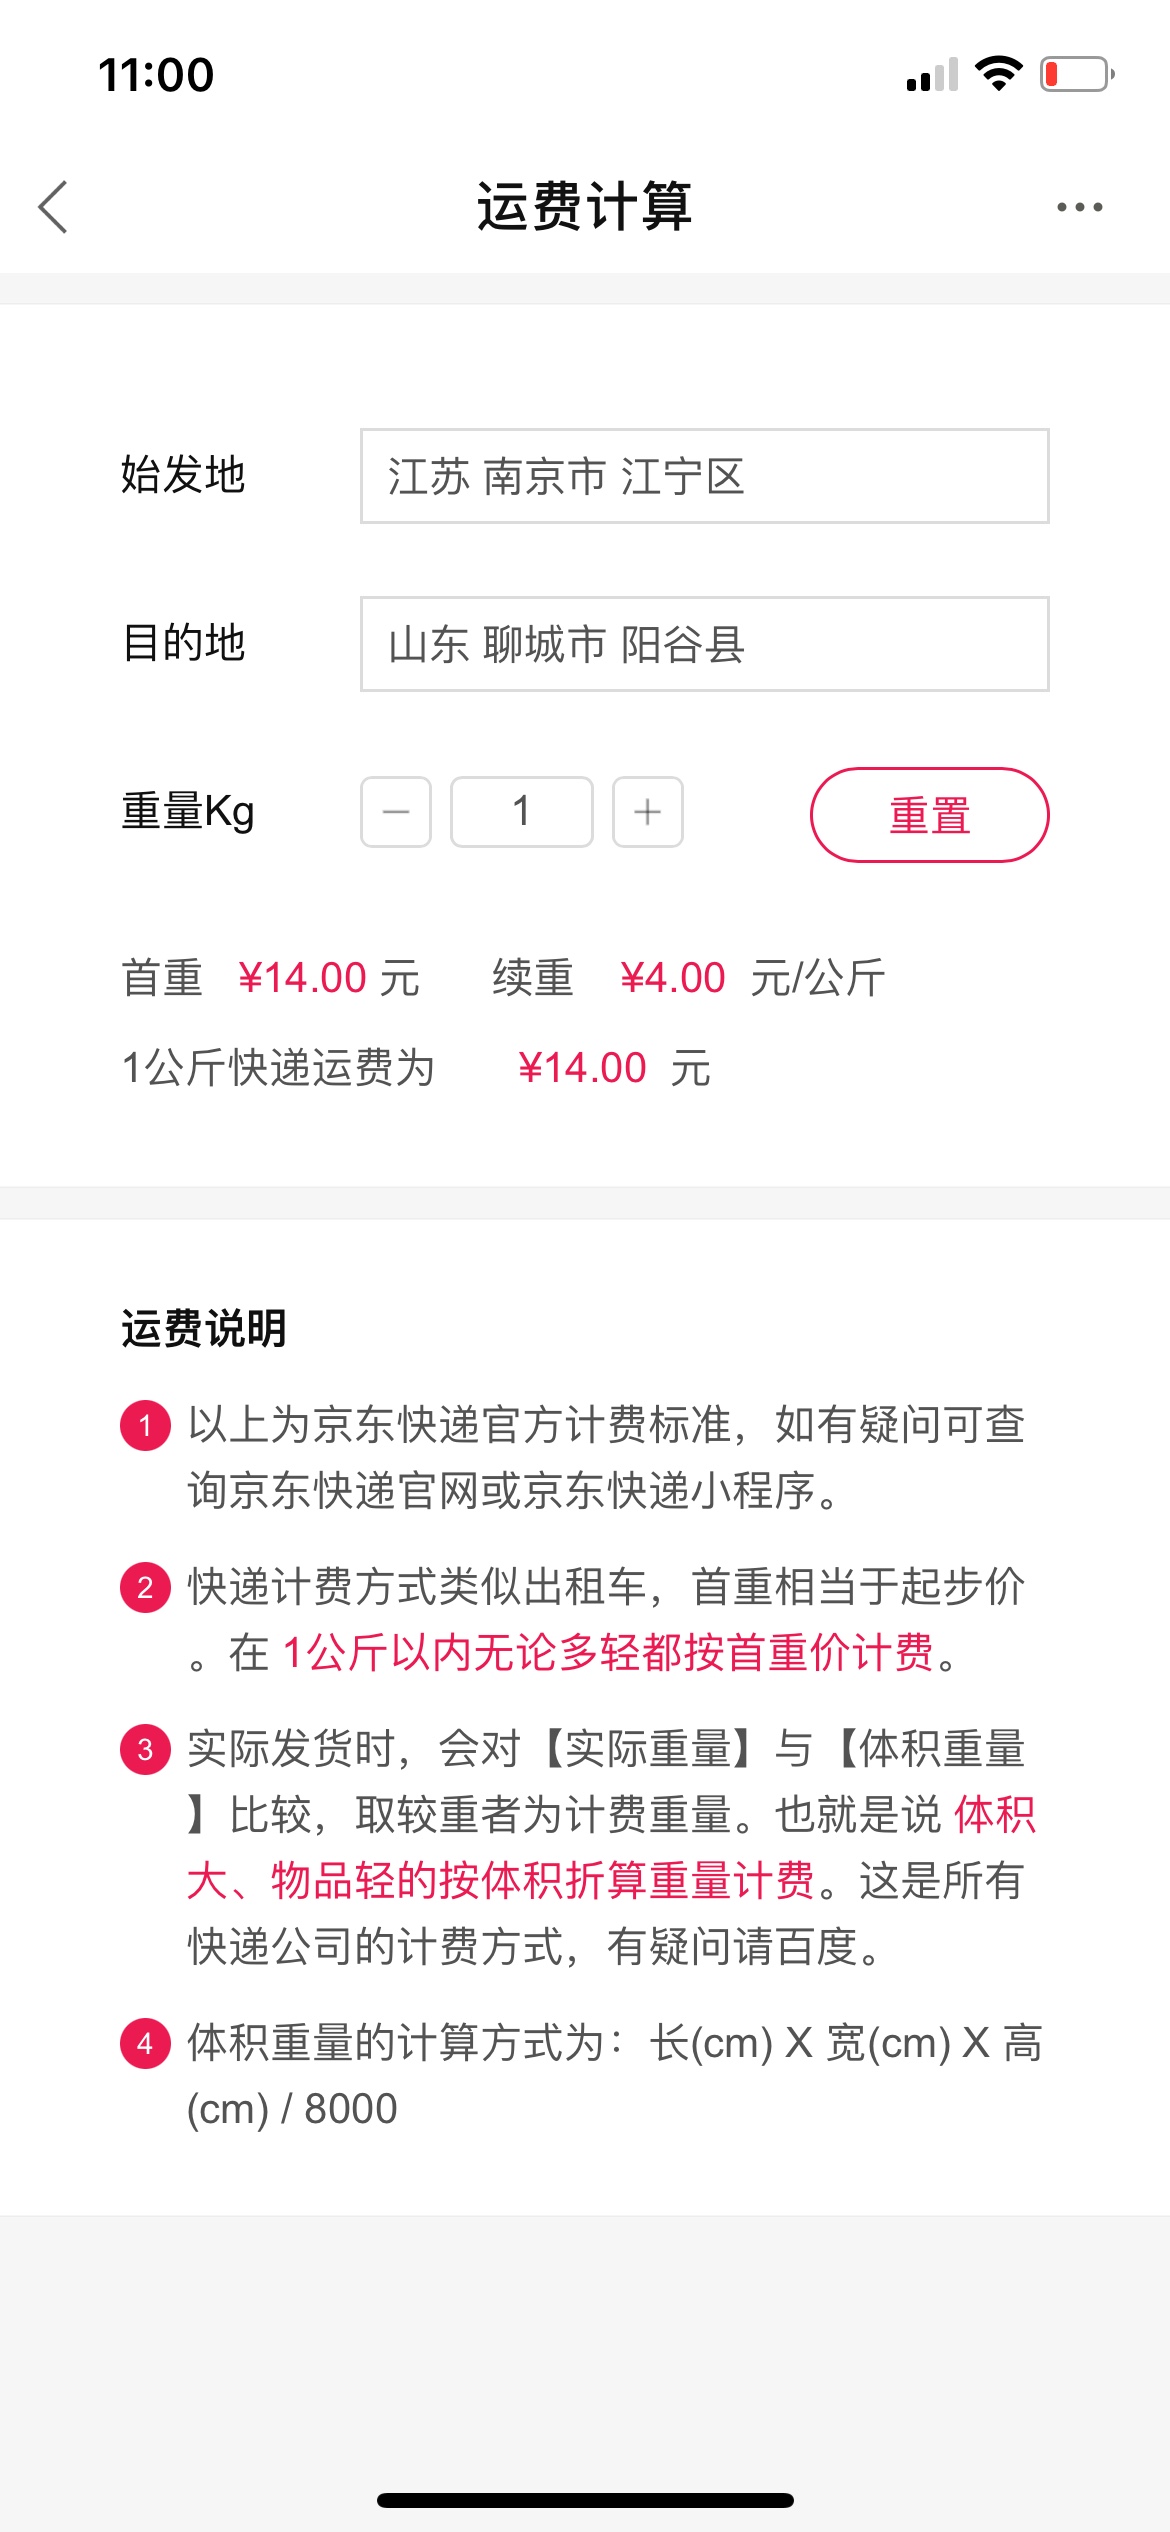Tap the Wi-Fi status icon
This screenshot has width=1170, height=2532.
998,74
